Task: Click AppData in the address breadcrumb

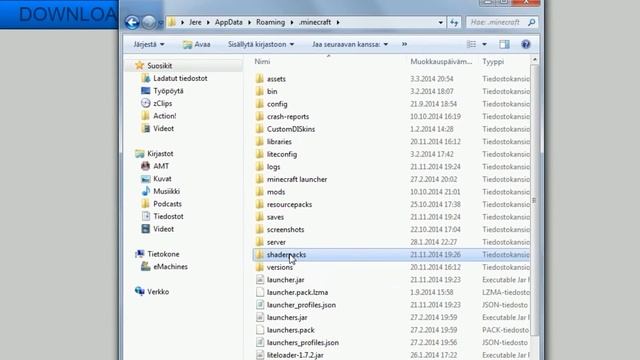Action: pos(228,22)
